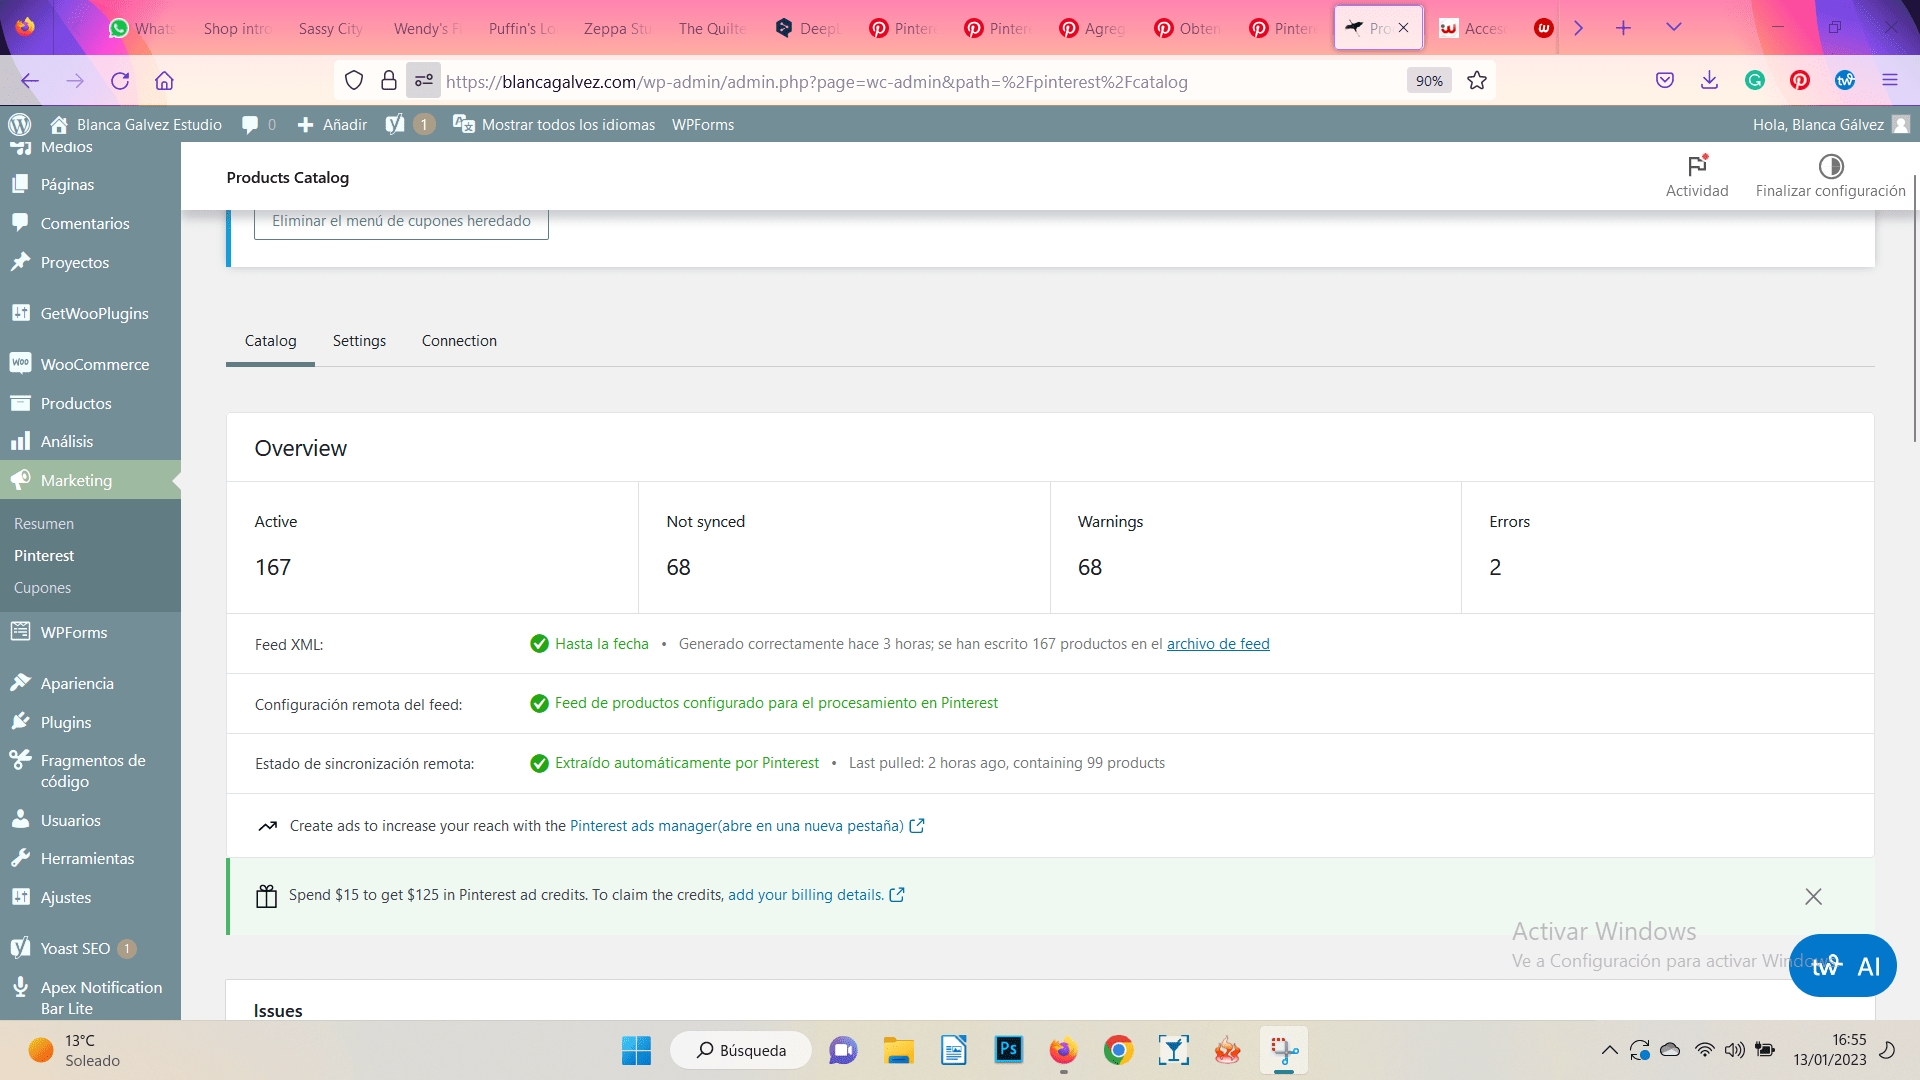Click the Pinterest browser extension icon

pyautogui.click(x=1800, y=81)
